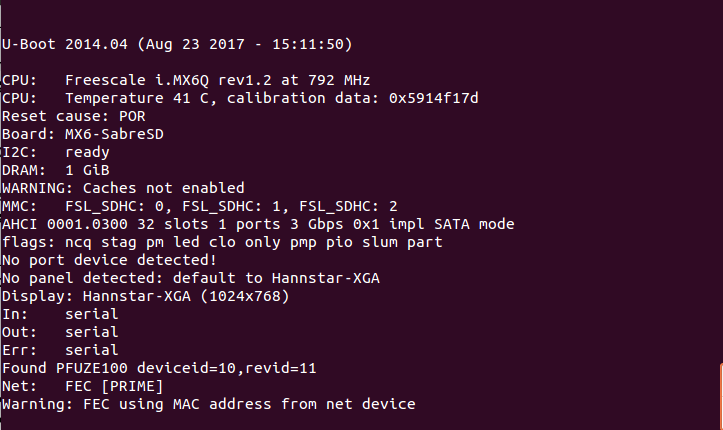Viewport: 723px width, 430px height.
Task: Click the MMC: FSL_SDHC line
Action: [x=200, y=205]
